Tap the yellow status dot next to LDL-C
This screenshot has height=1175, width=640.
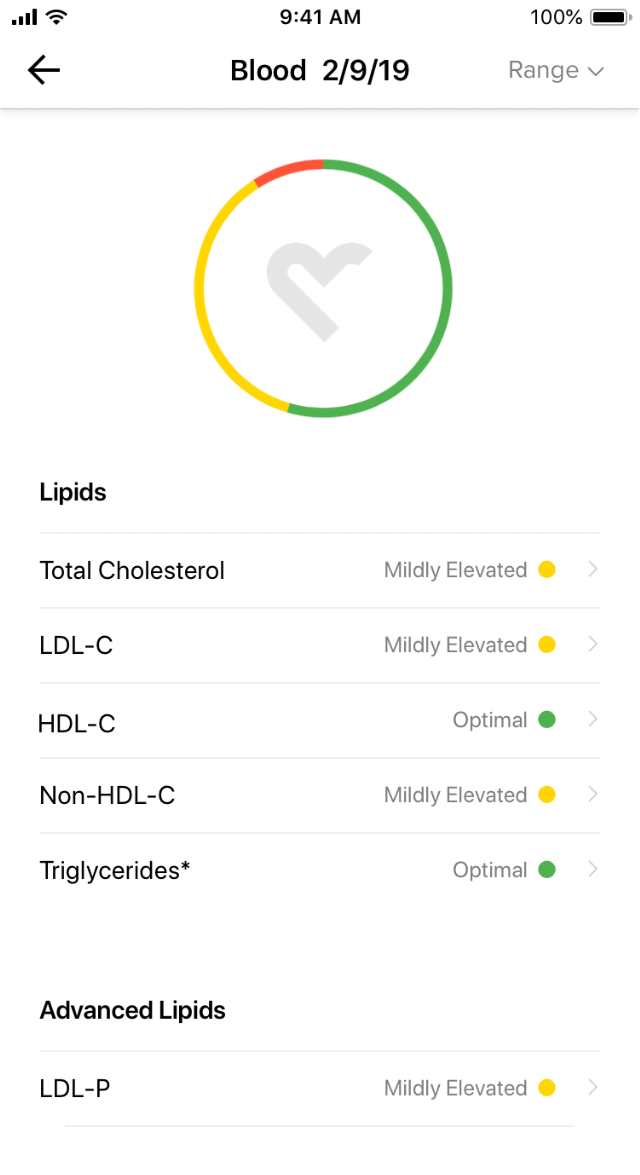point(547,644)
